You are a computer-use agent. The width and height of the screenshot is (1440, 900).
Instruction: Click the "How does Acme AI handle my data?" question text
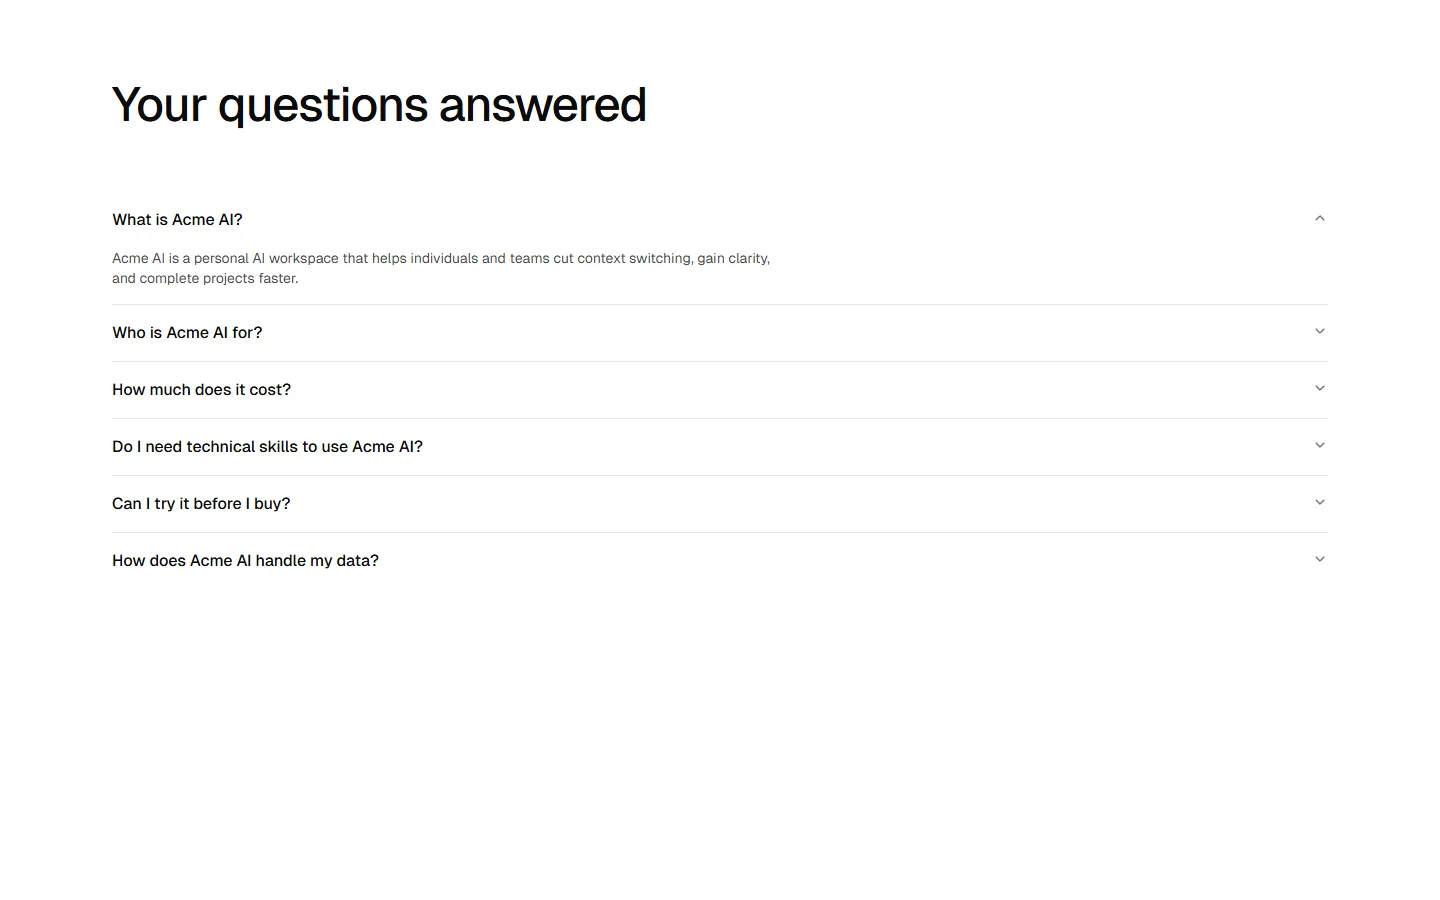245,561
